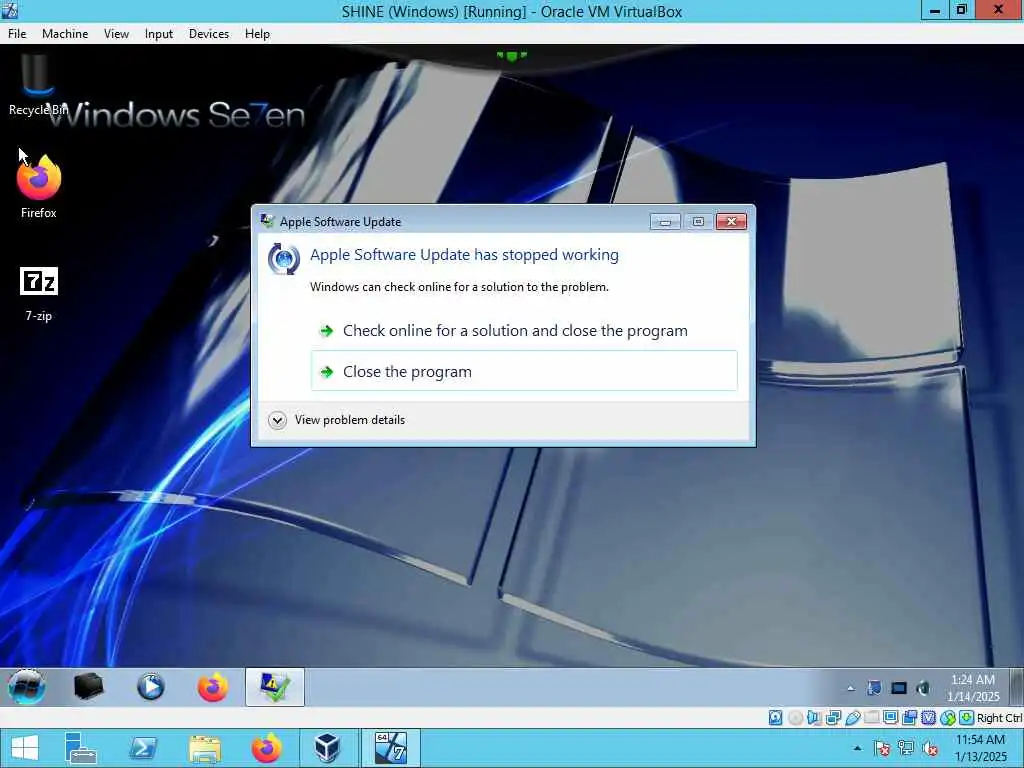Open the View menu
This screenshot has height=768, width=1024.
[x=116, y=34]
